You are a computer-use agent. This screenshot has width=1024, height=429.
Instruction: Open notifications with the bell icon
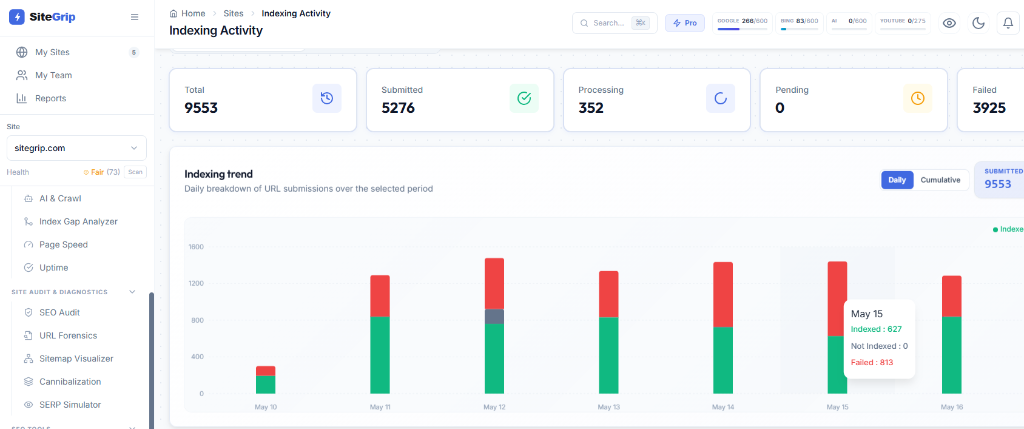(x=1008, y=24)
